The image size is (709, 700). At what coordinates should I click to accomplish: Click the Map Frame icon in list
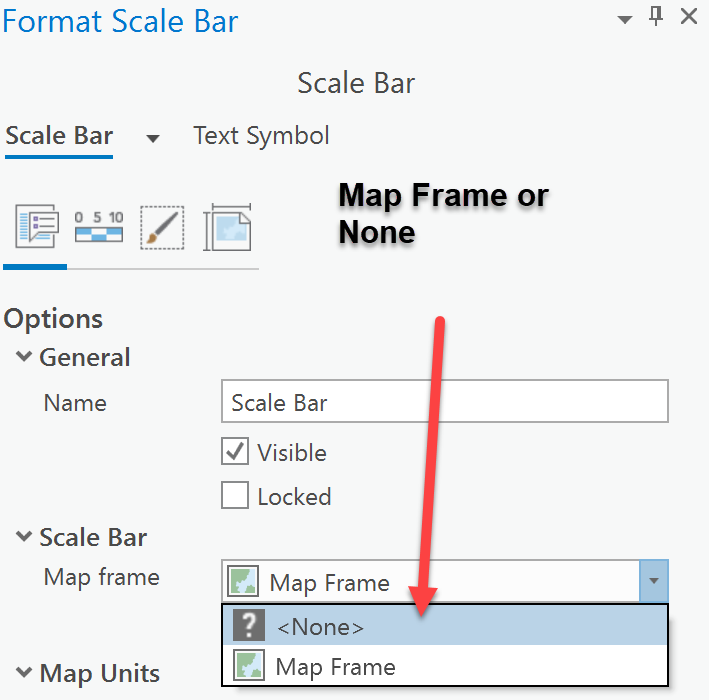click(248, 667)
